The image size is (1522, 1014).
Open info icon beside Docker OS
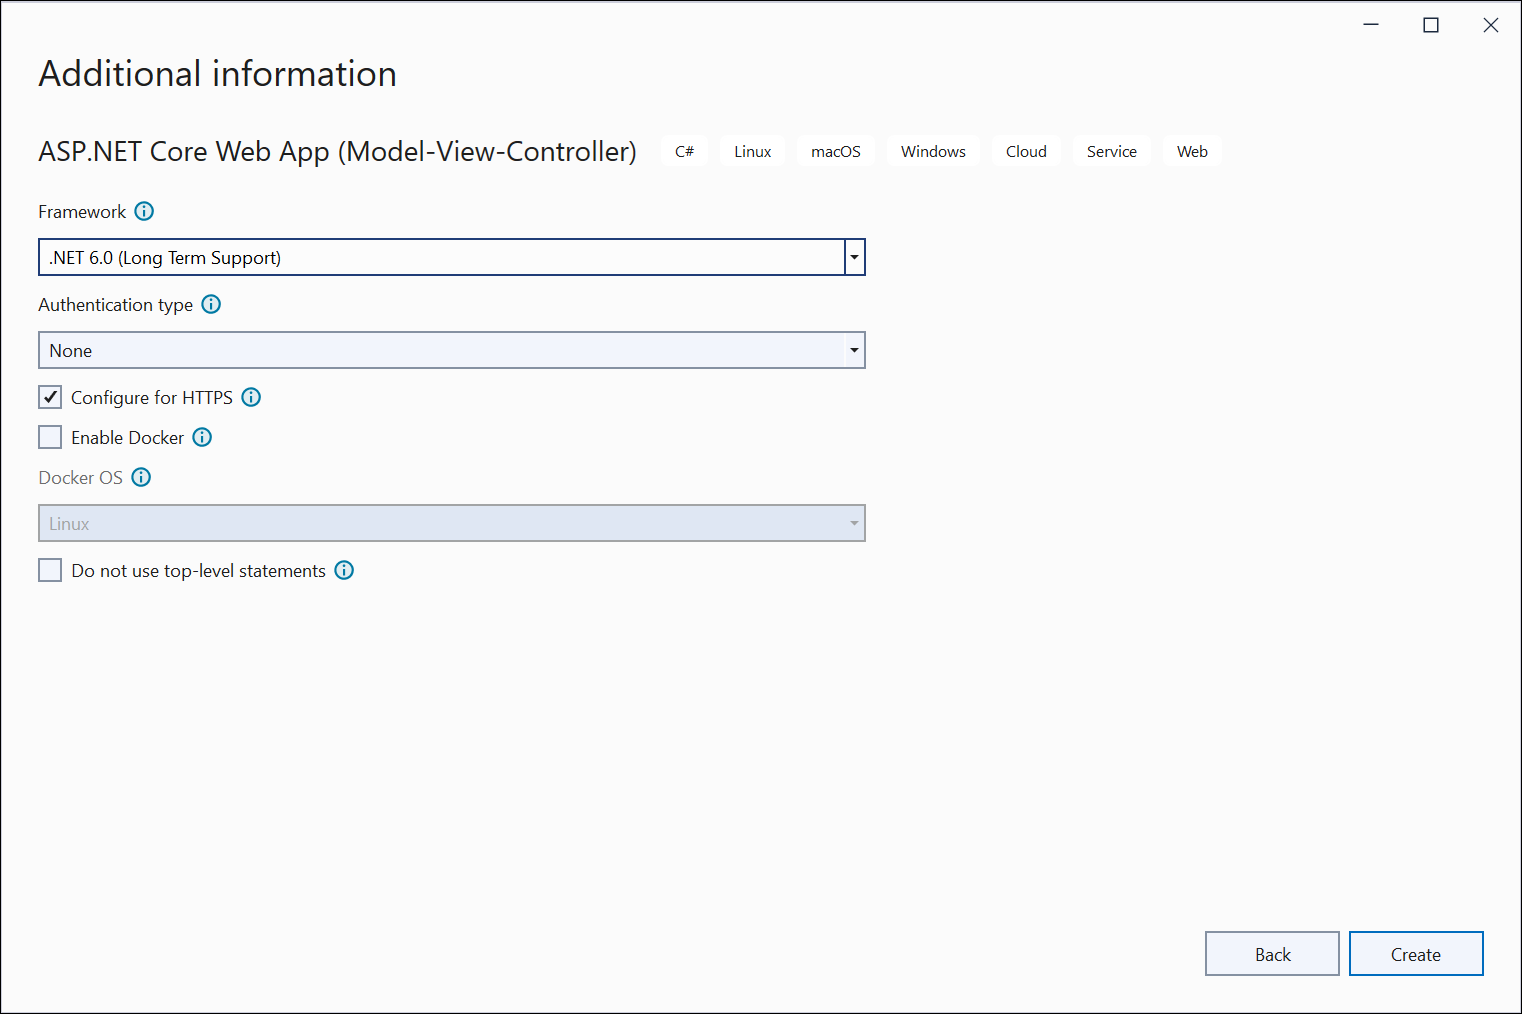point(141,477)
